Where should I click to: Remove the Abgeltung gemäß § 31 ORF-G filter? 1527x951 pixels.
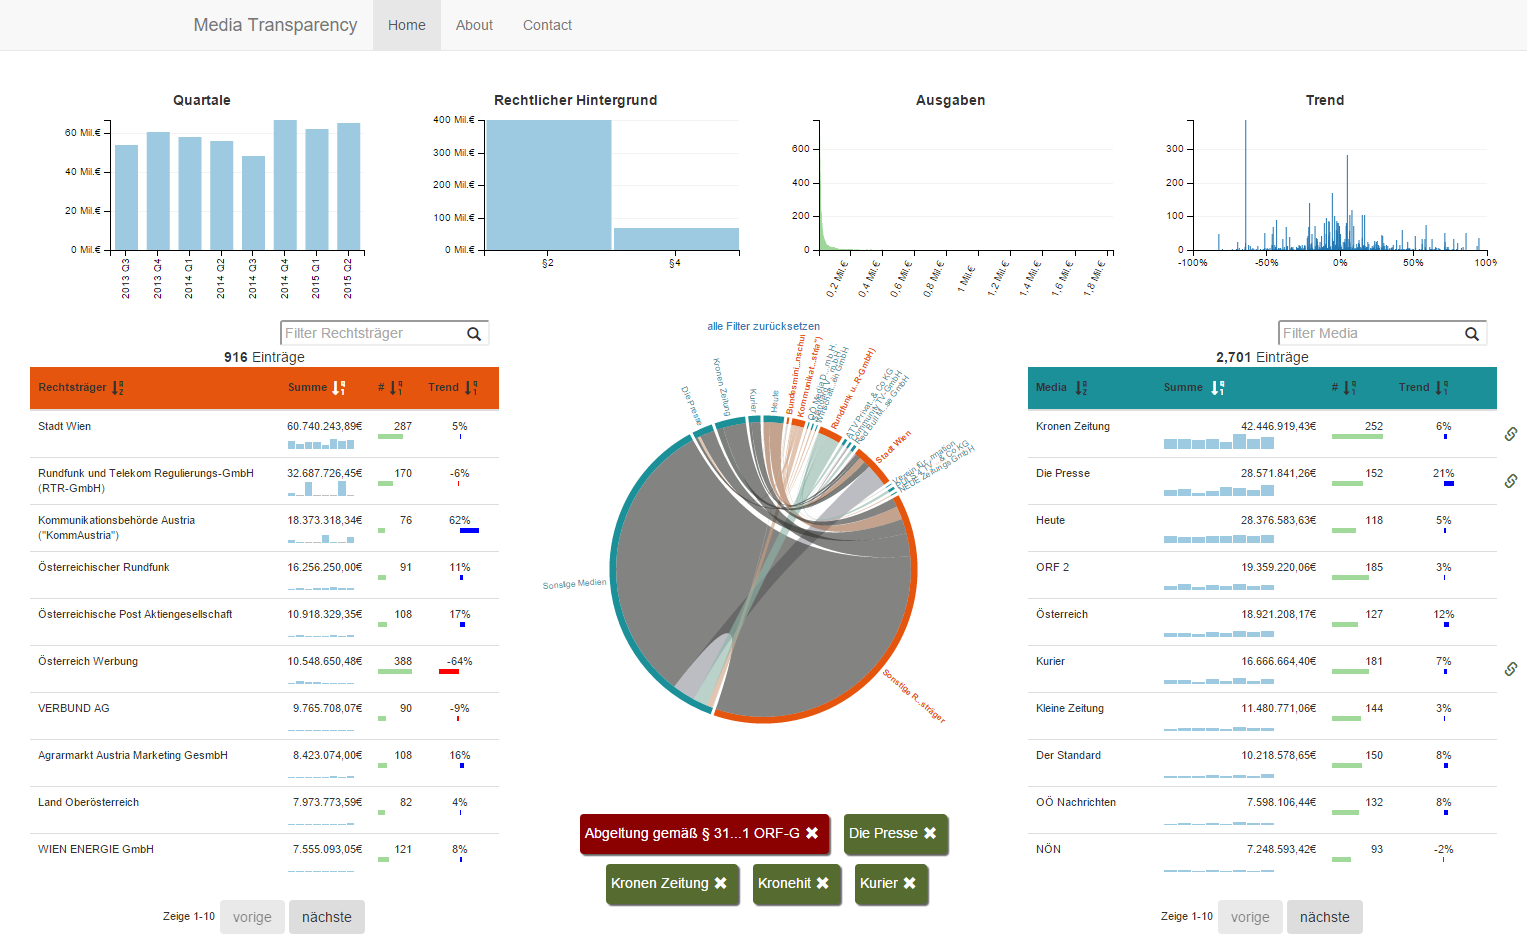pyautogui.click(x=812, y=833)
